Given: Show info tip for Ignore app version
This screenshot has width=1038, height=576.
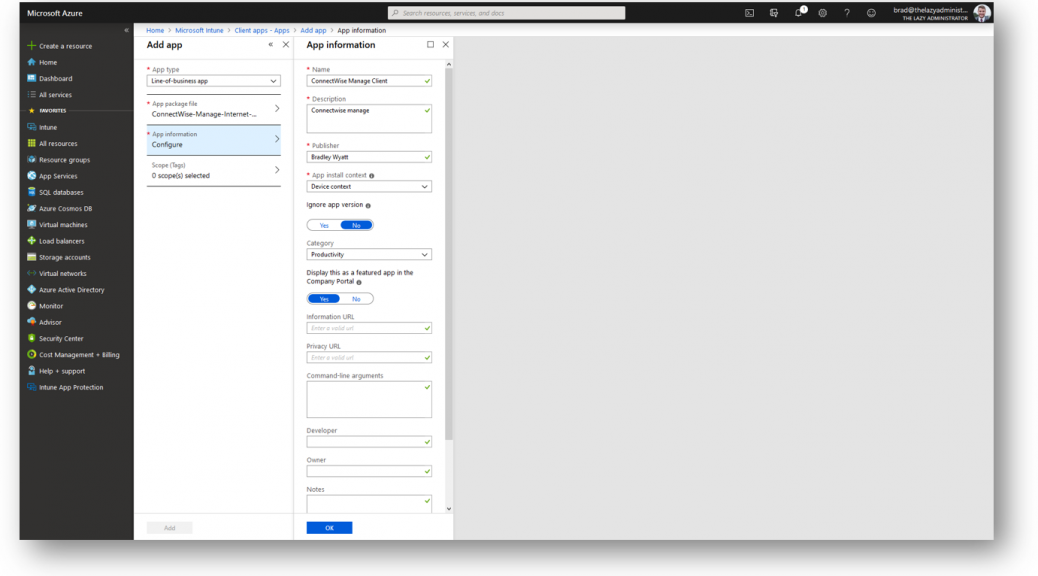Looking at the screenshot, I should pyautogui.click(x=368, y=205).
